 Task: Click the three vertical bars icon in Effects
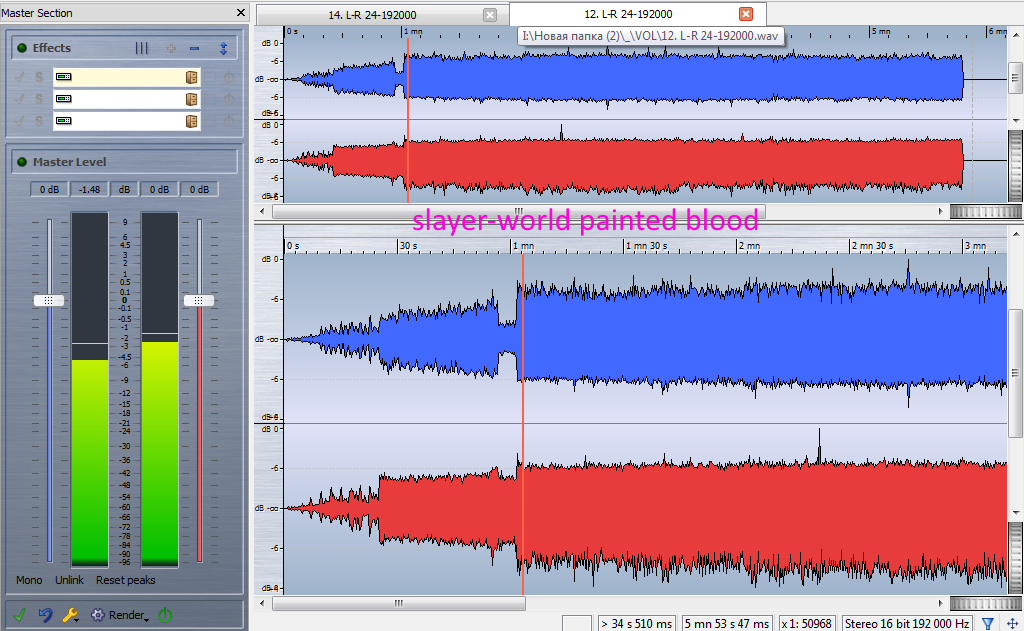pos(142,48)
